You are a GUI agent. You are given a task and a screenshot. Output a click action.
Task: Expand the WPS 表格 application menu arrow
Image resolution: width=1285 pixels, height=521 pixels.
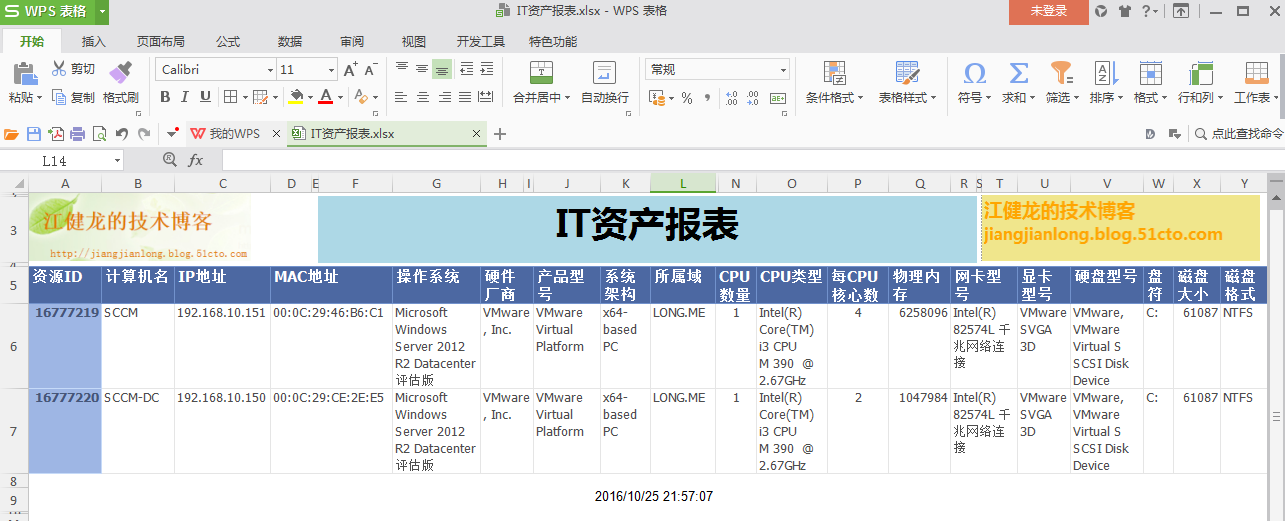pyautogui.click(x=103, y=11)
